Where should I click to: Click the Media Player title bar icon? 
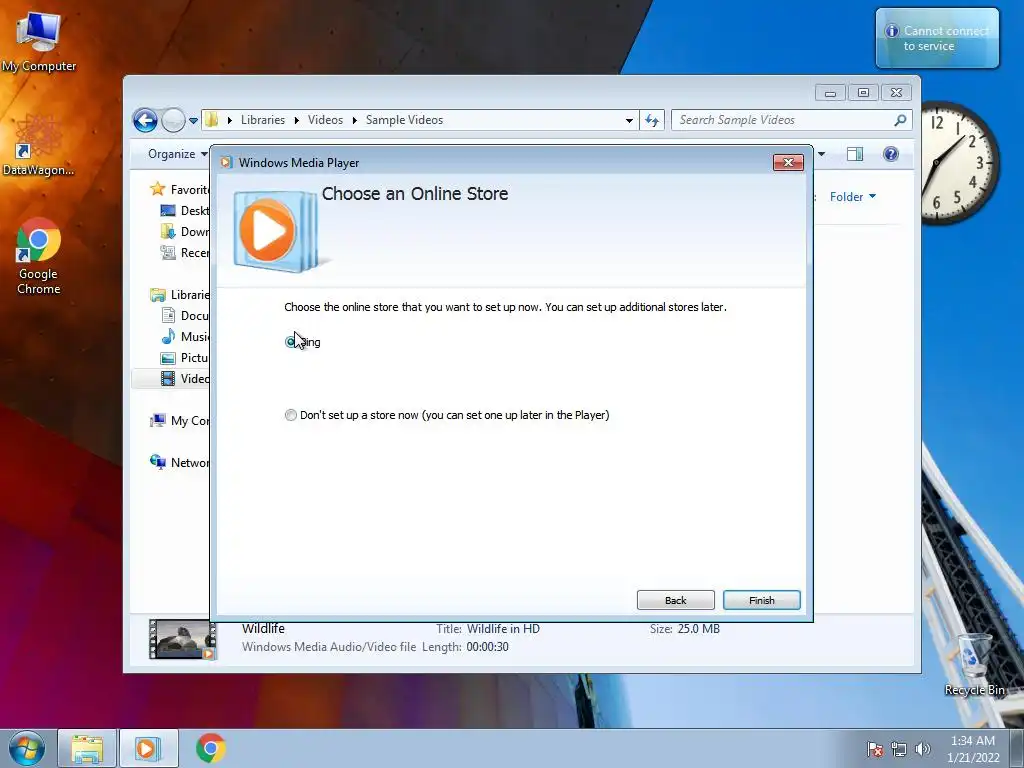click(x=226, y=163)
